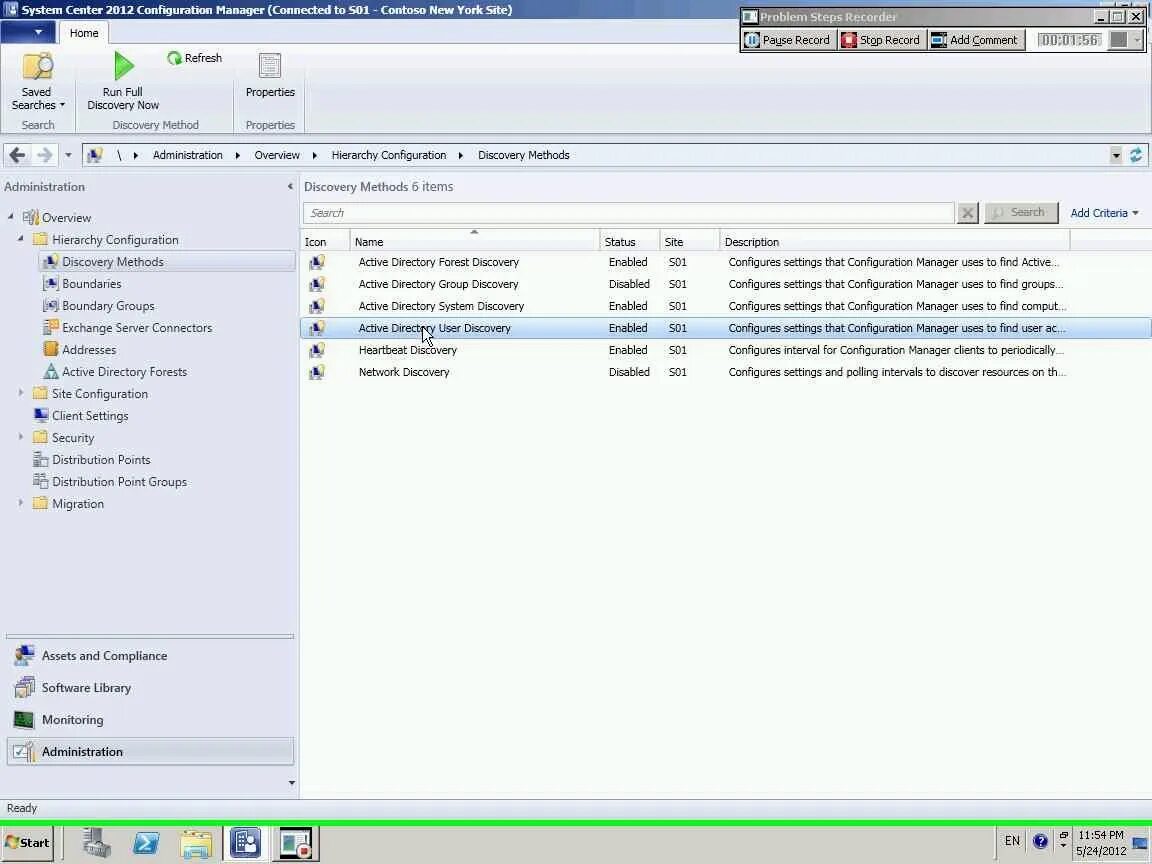Select Network Discovery name text

tap(404, 372)
